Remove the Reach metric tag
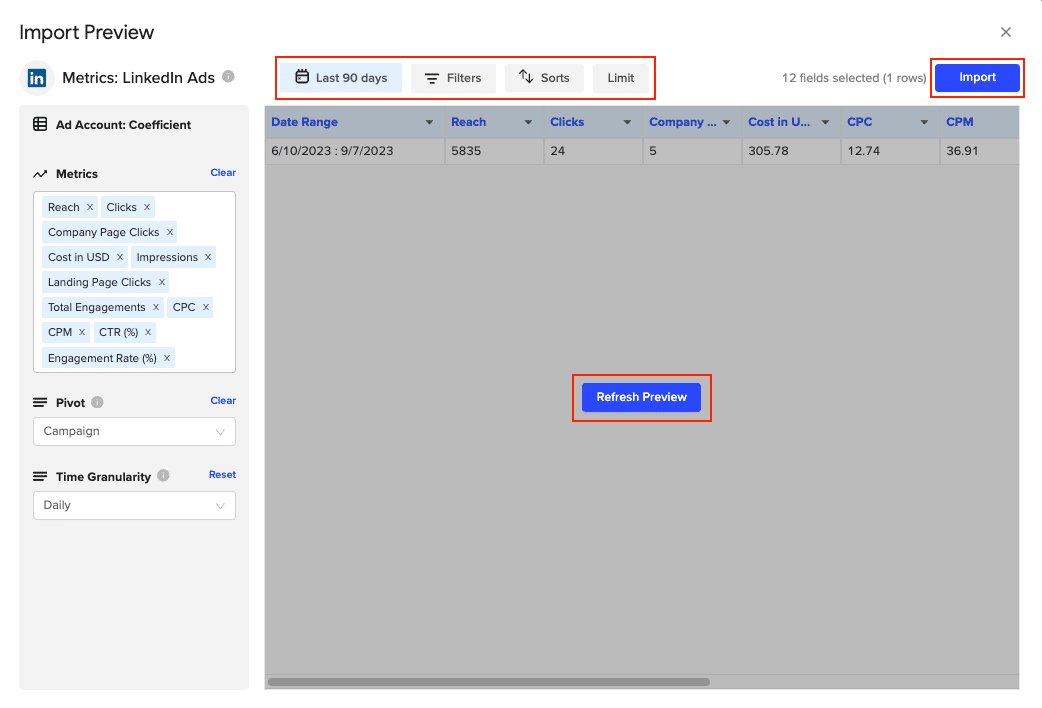This screenshot has height=708, width=1042. click(90, 207)
